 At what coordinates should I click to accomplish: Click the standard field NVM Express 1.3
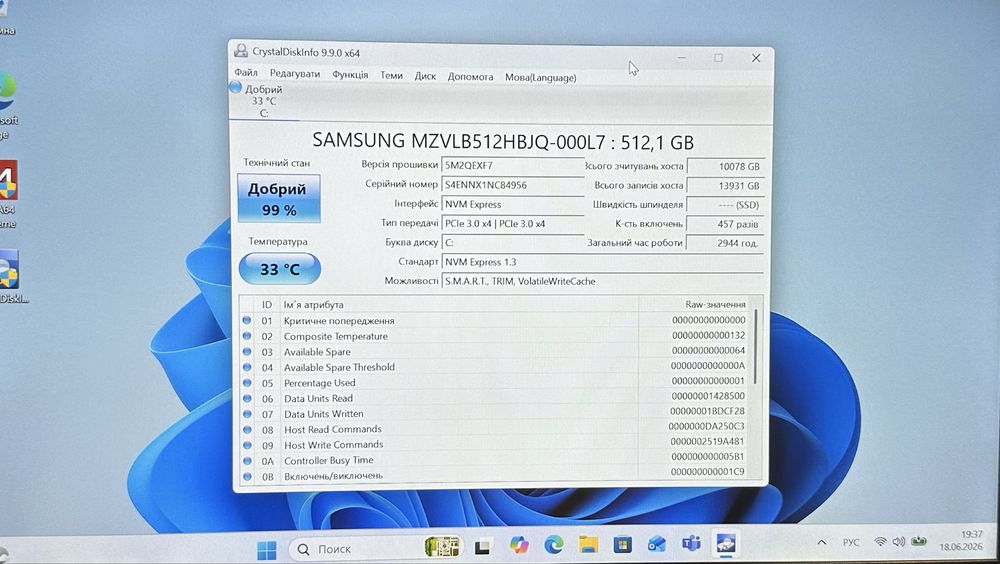click(603, 262)
